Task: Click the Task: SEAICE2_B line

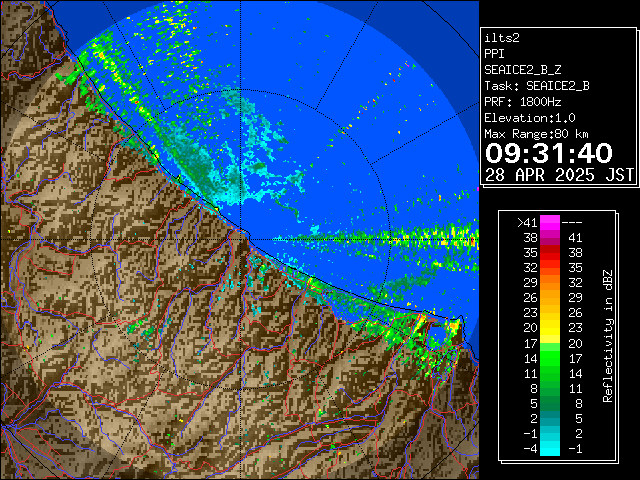Action: 537,86
